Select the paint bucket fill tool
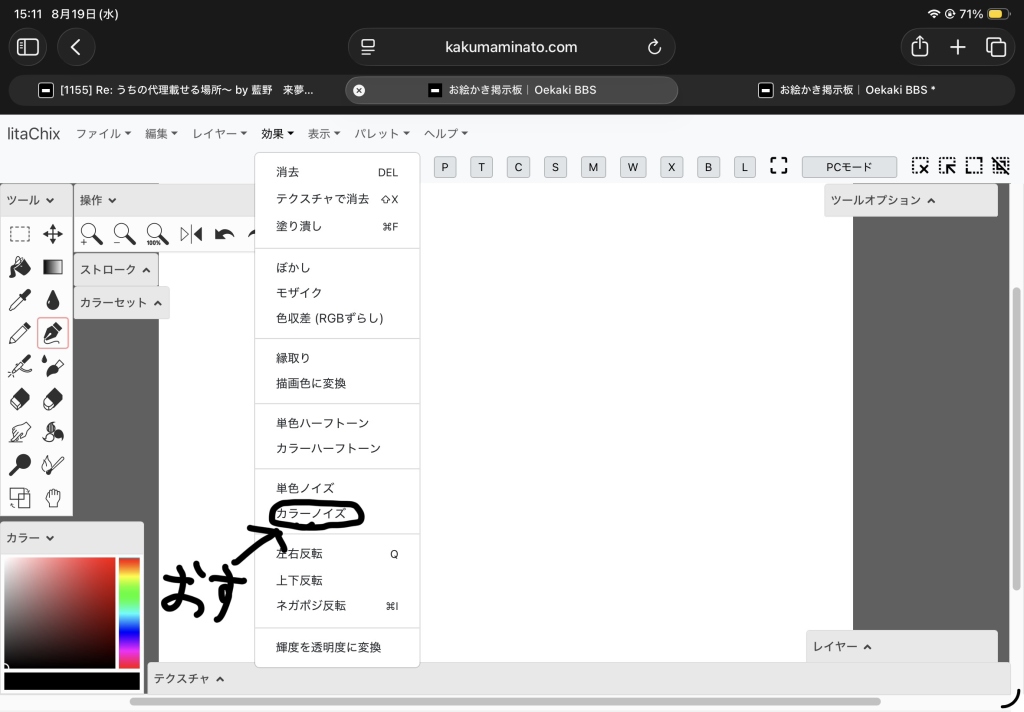Screen dimensions: 1024x712 tap(20, 267)
